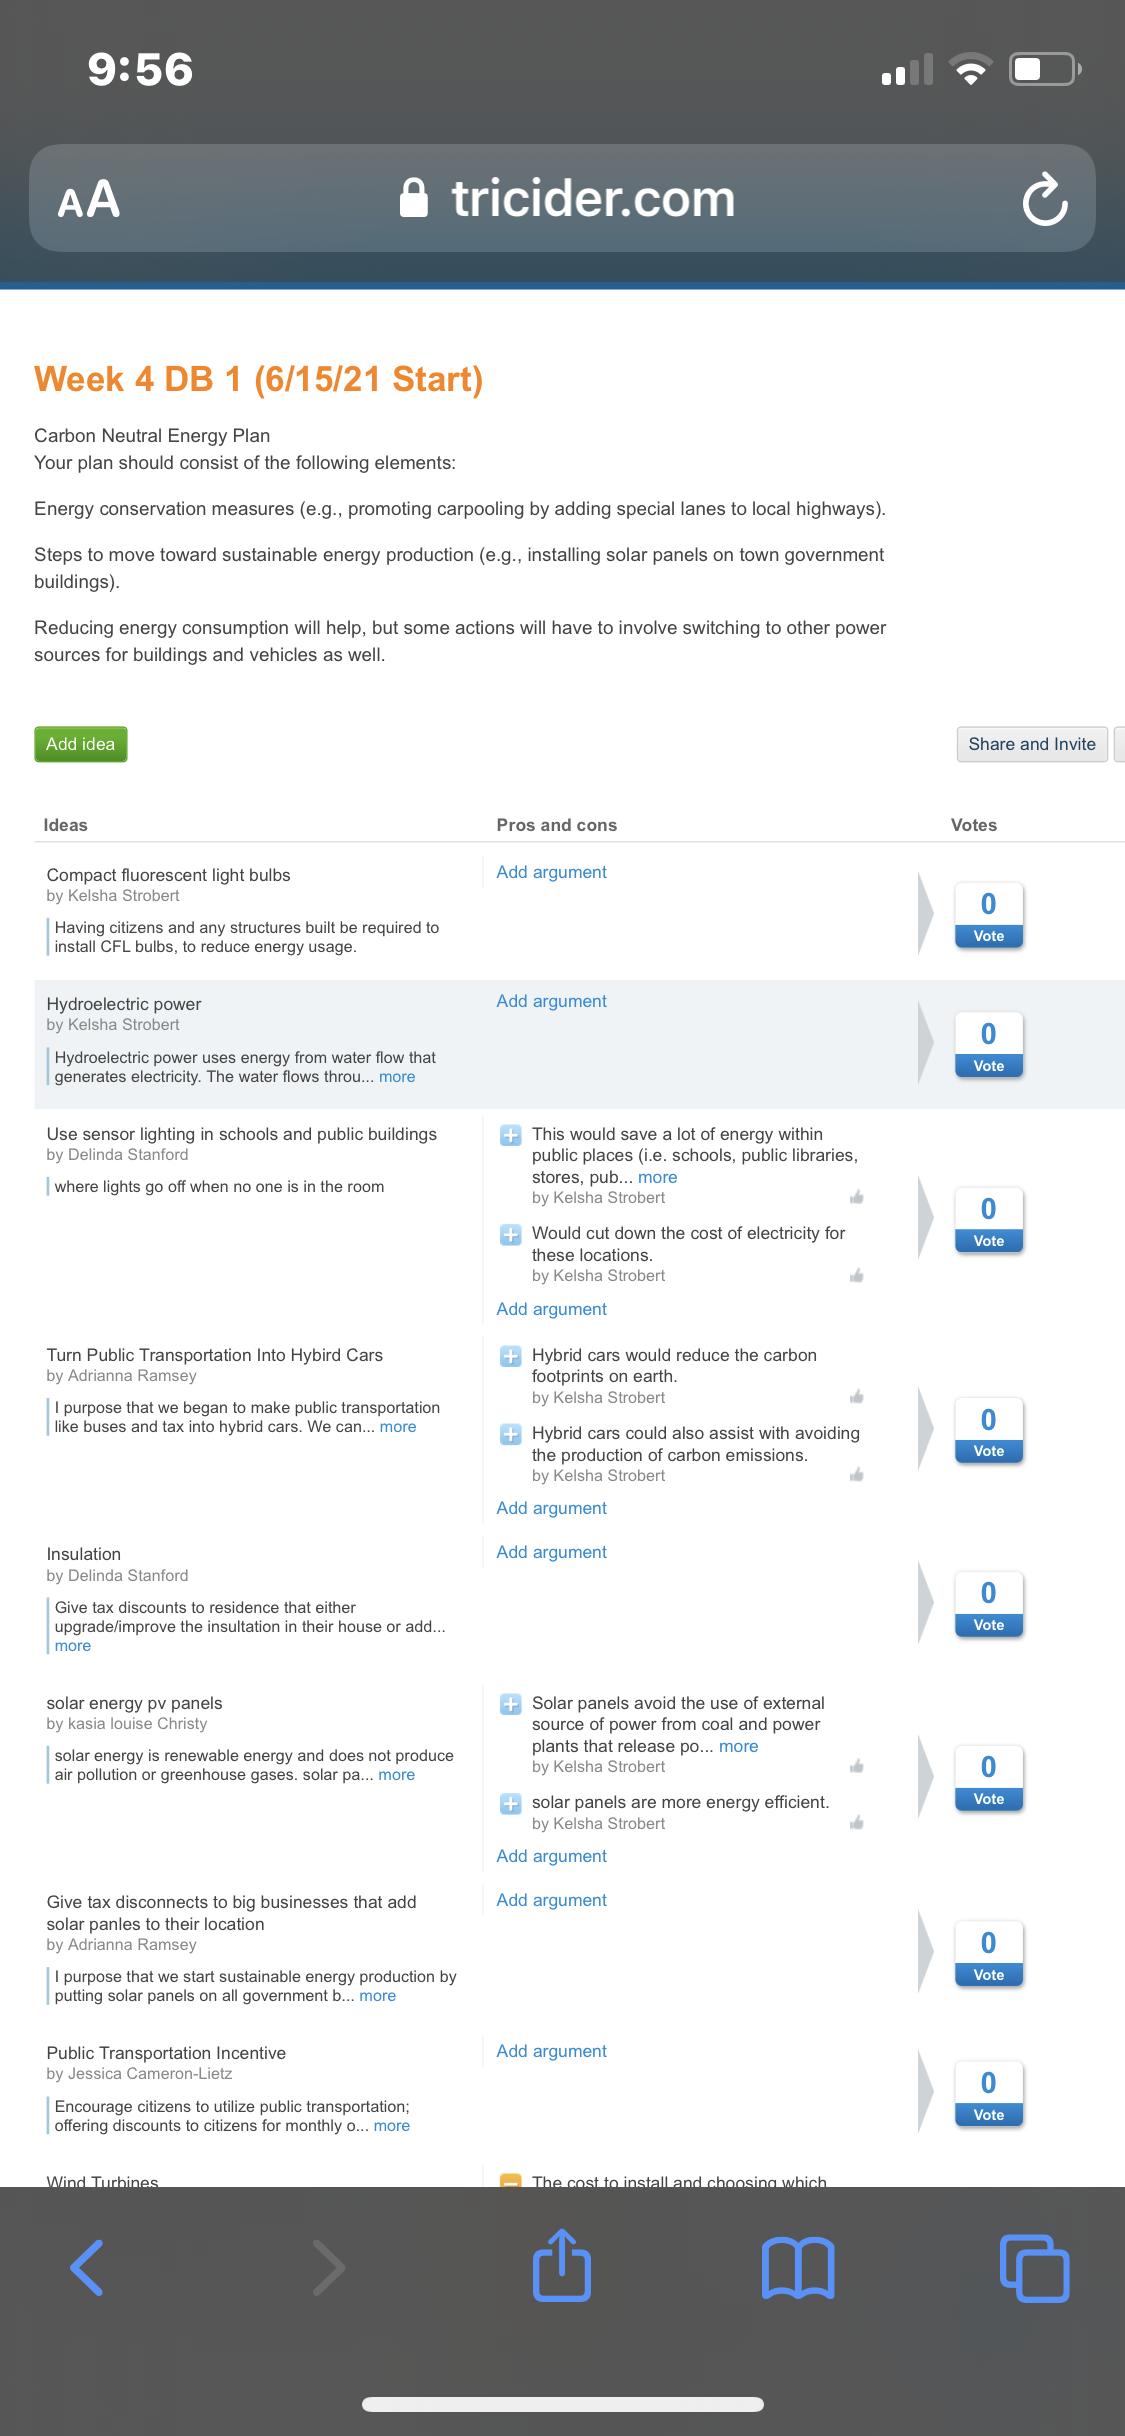Viewport: 1125px width, 2436px height.
Task: Click the Share and Invite button
Action: (1032, 744)
